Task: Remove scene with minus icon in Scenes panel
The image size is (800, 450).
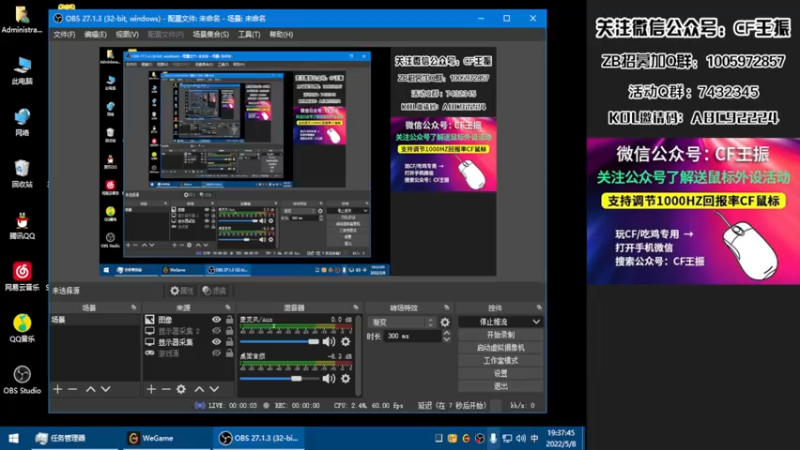Action: point(72,389)
